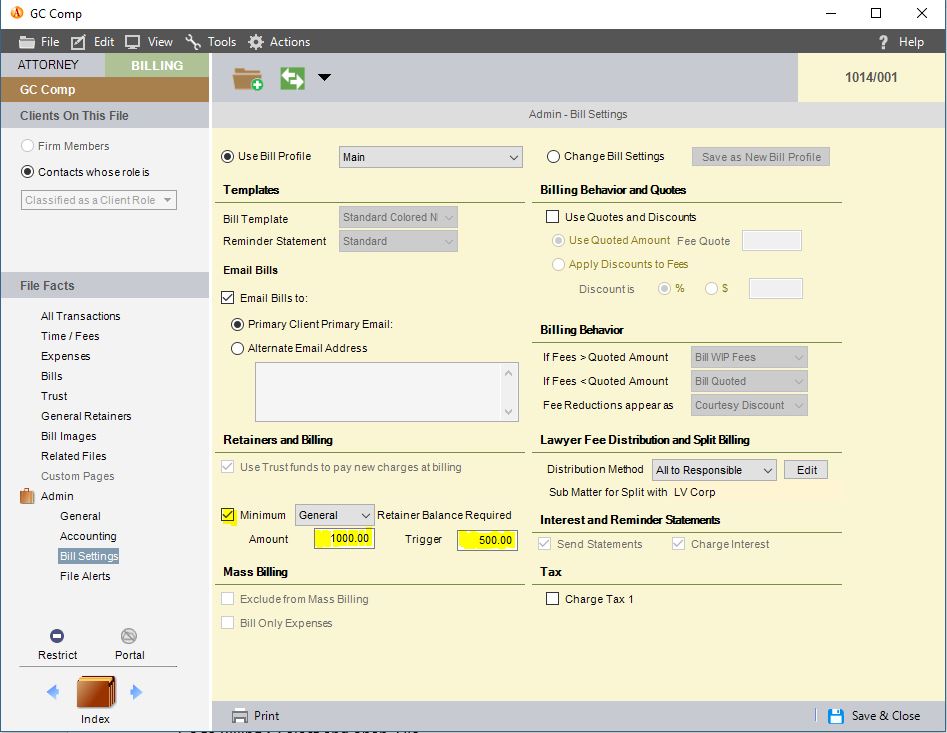Viewport: 947px width, 733px height.
Task: Click the Admin briefcase icon
Action: click(27, 496)
